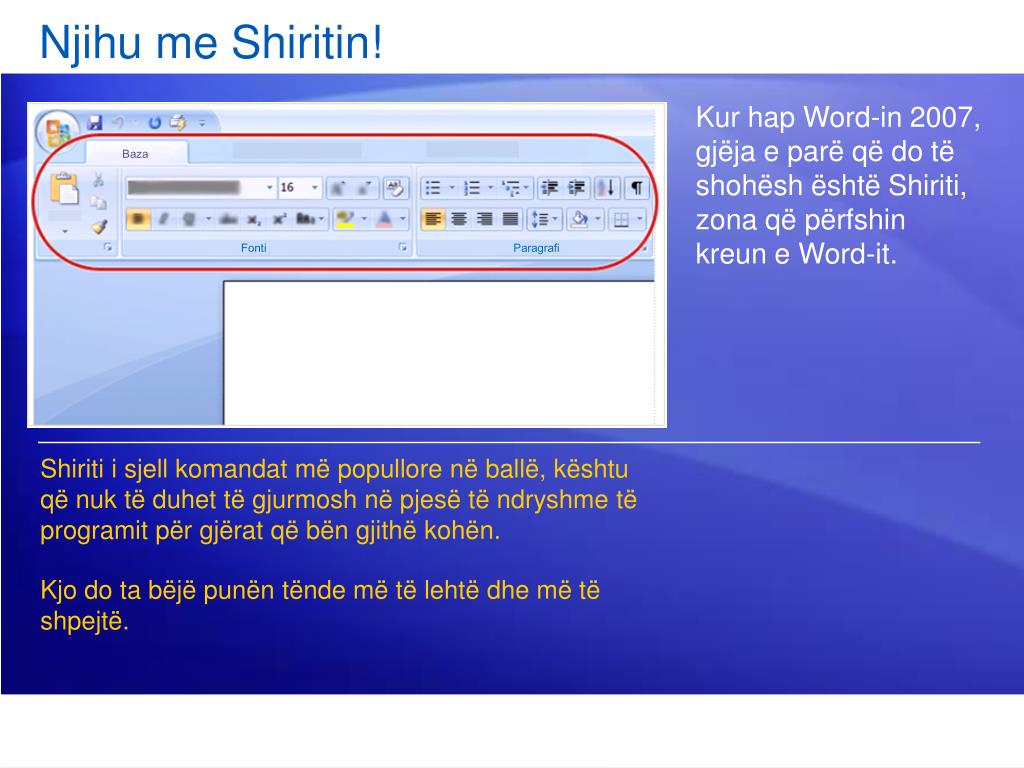The height and width of the screenshot is (768, 1024).
Task: Clear formatting with the eraser icon
Action: [x=394, y=188]
